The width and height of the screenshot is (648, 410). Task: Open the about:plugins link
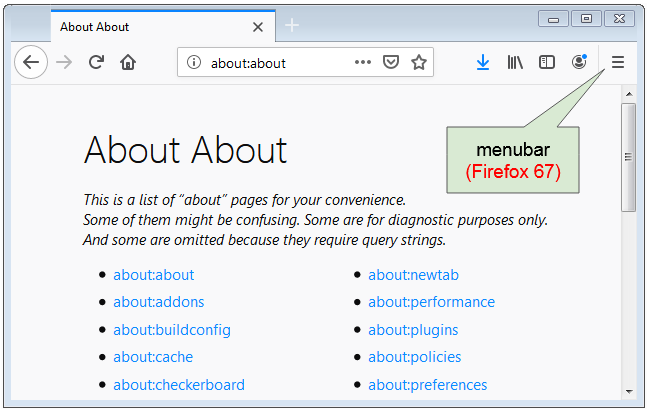coord(413,330)
